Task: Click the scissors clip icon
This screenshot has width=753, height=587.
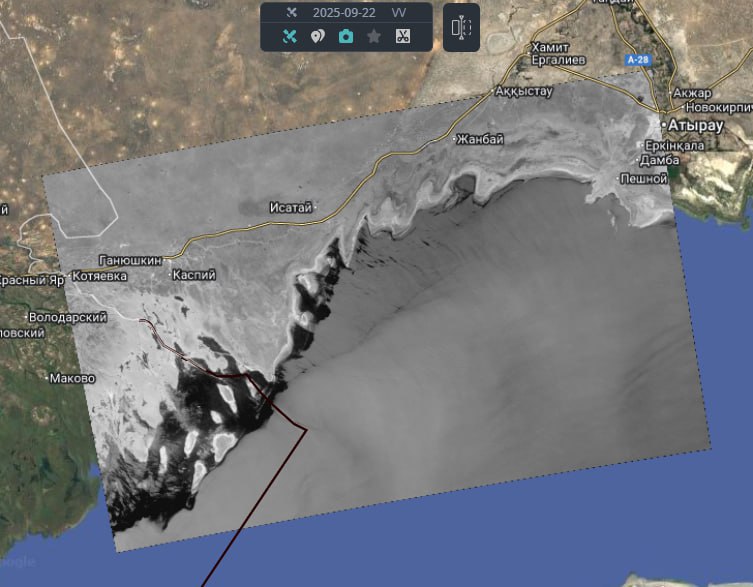Action: [x=402, y=37]
